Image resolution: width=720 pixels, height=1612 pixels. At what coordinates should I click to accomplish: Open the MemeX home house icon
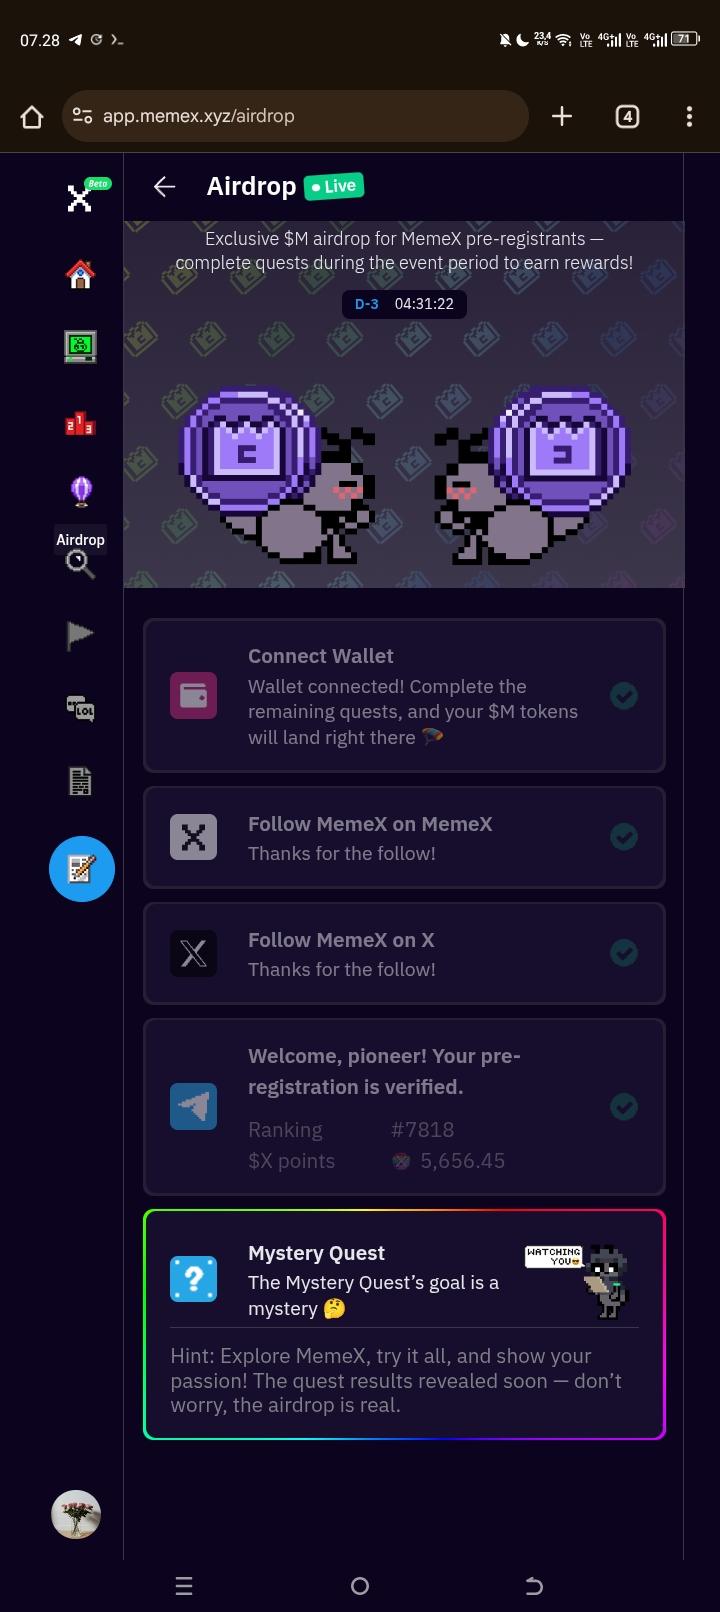click(81, 274)
